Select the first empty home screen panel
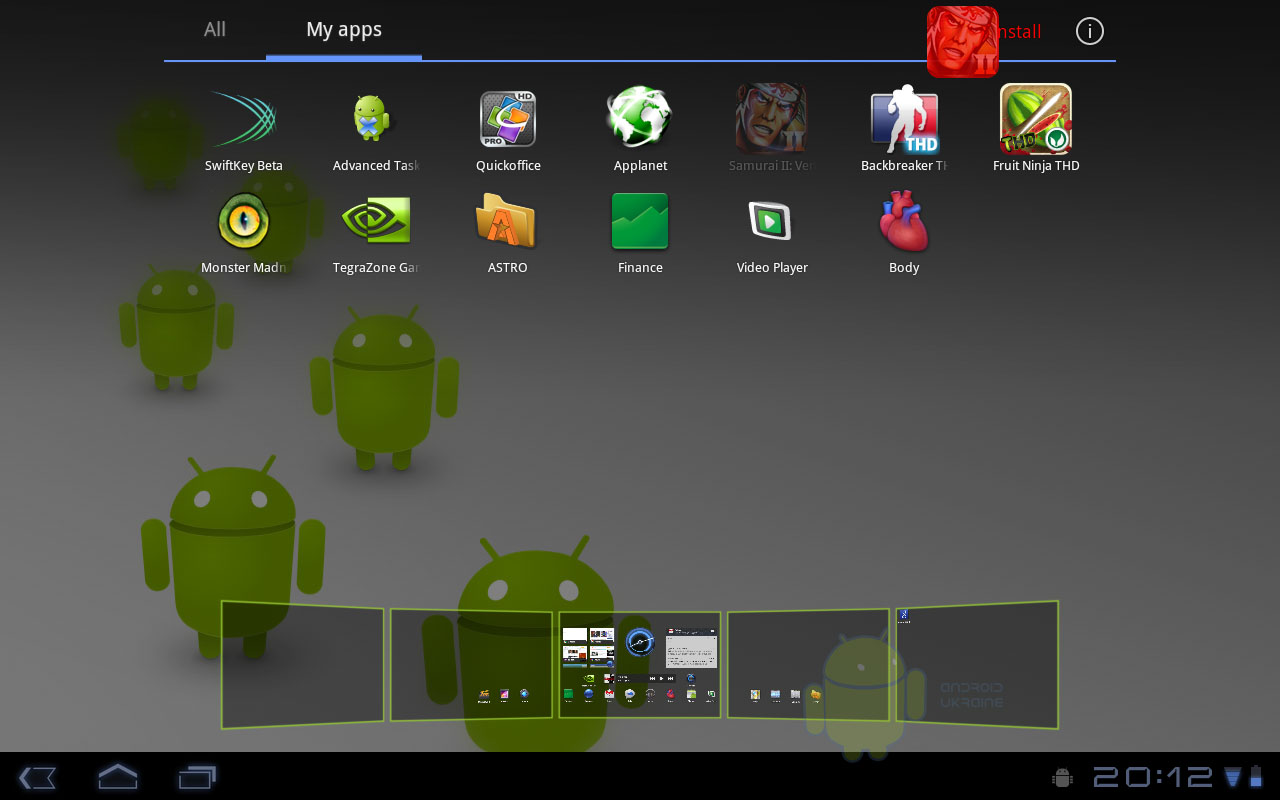This screenshot has width=1280, height=800. click(302, 664)
